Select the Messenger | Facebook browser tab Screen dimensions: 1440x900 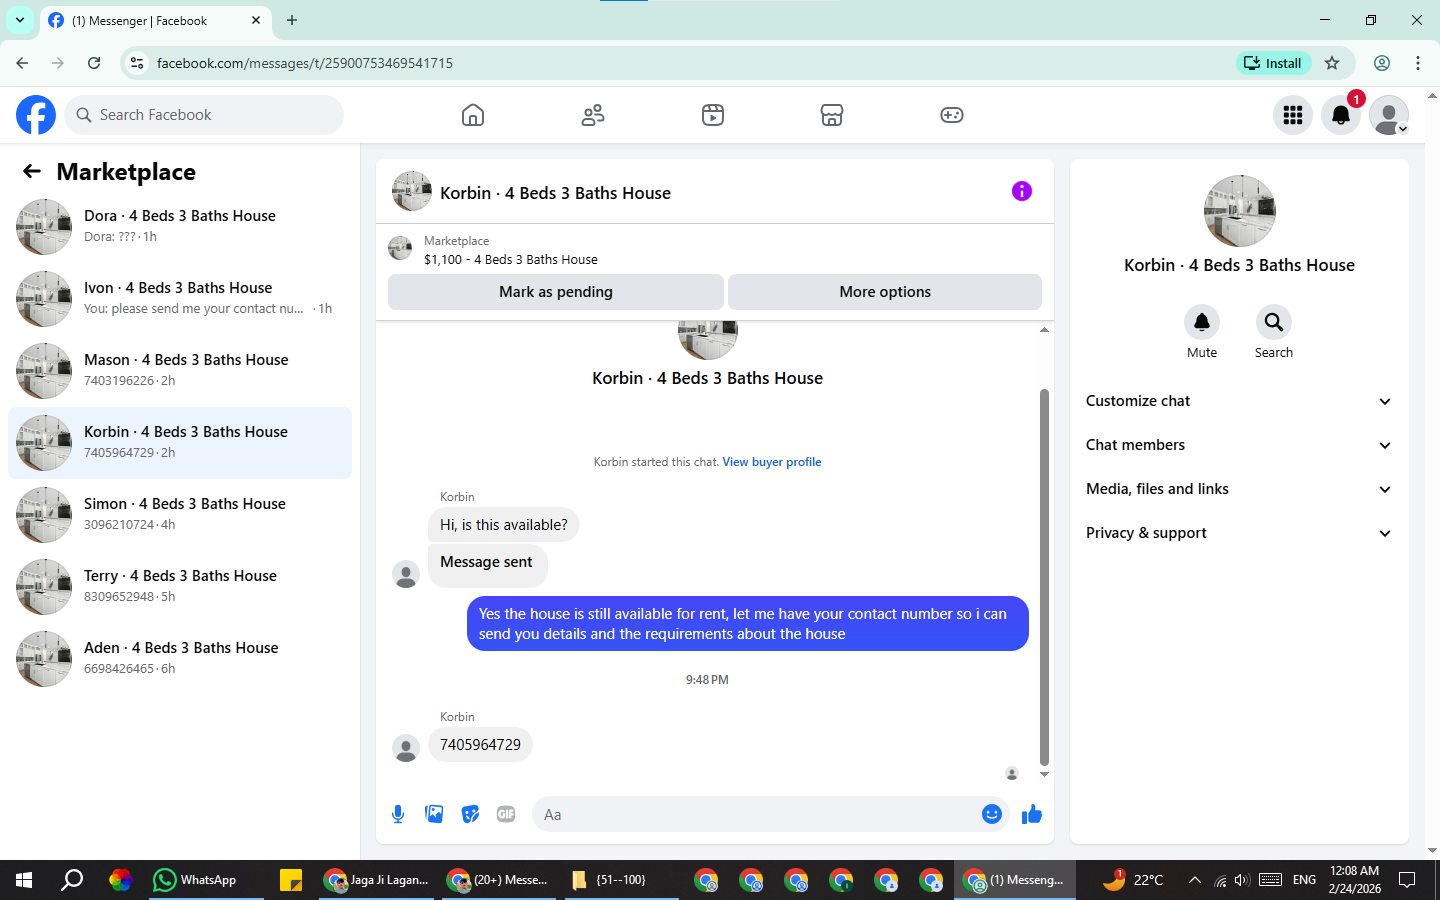click(155, 20)
